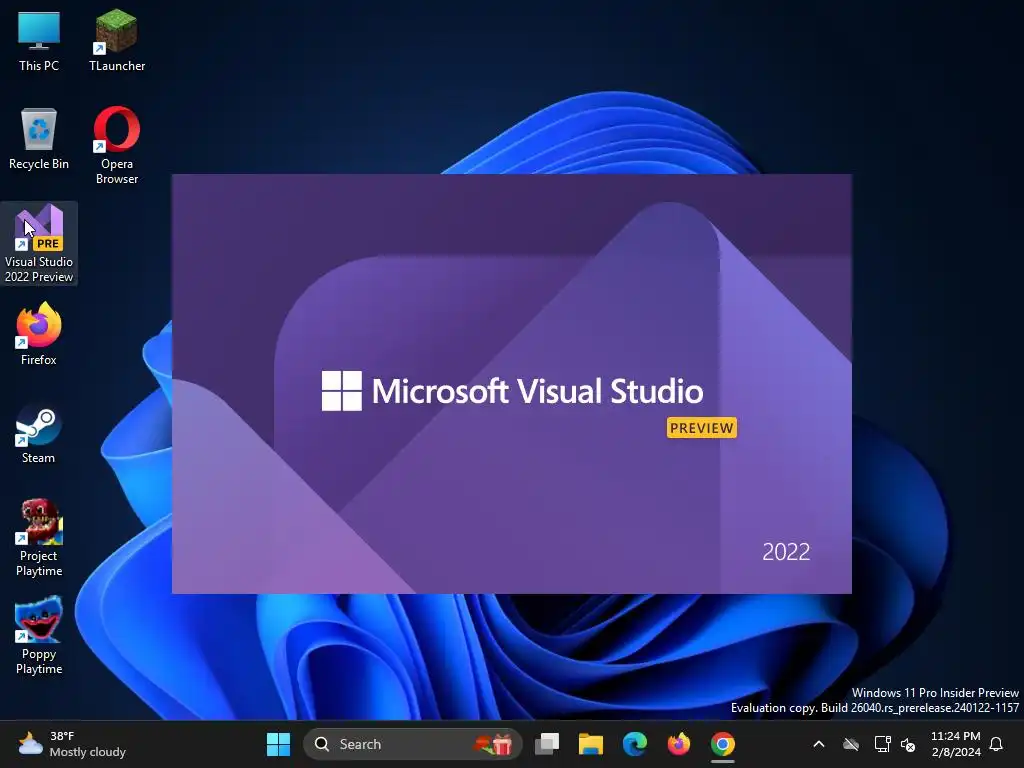
Task: Open the weather widget showing 38°F
Action: click(72, 744)
